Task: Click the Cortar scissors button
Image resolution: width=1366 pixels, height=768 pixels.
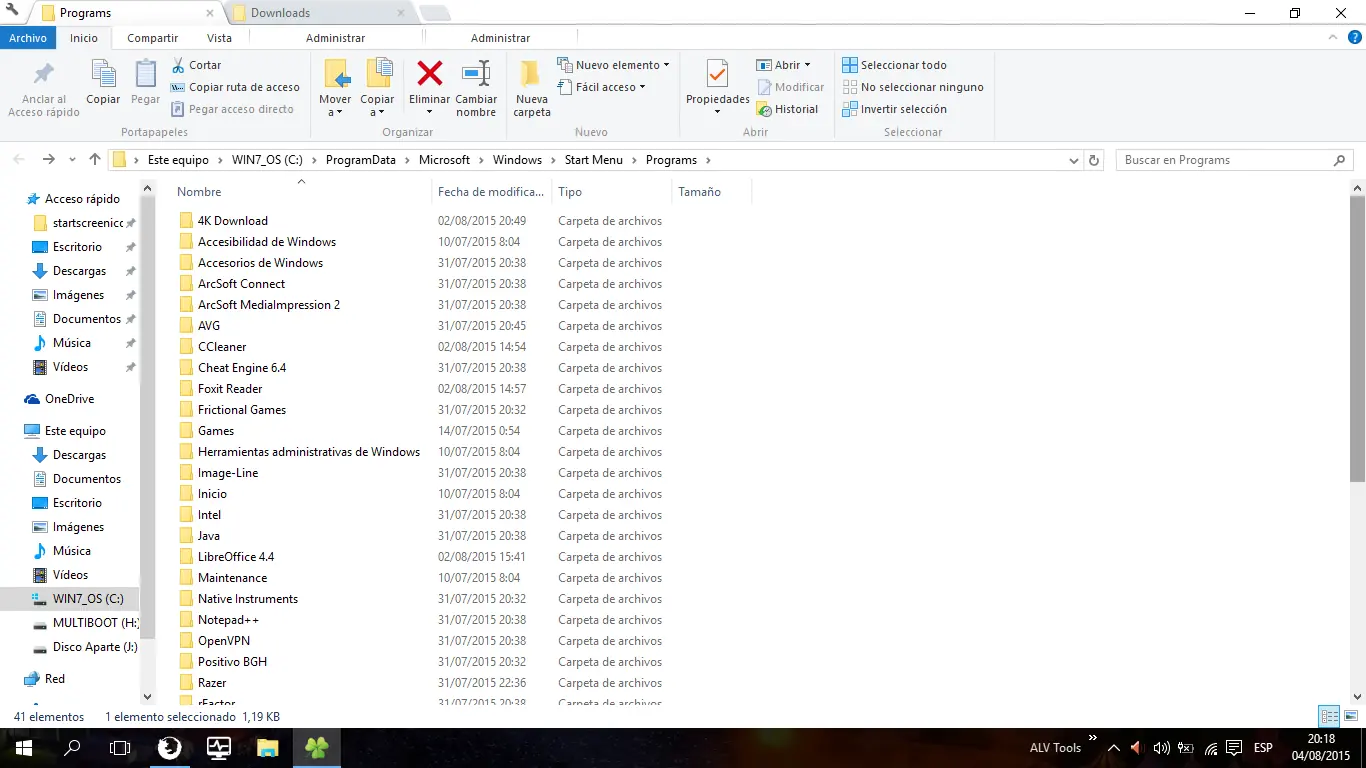Action: click(196, 65)
